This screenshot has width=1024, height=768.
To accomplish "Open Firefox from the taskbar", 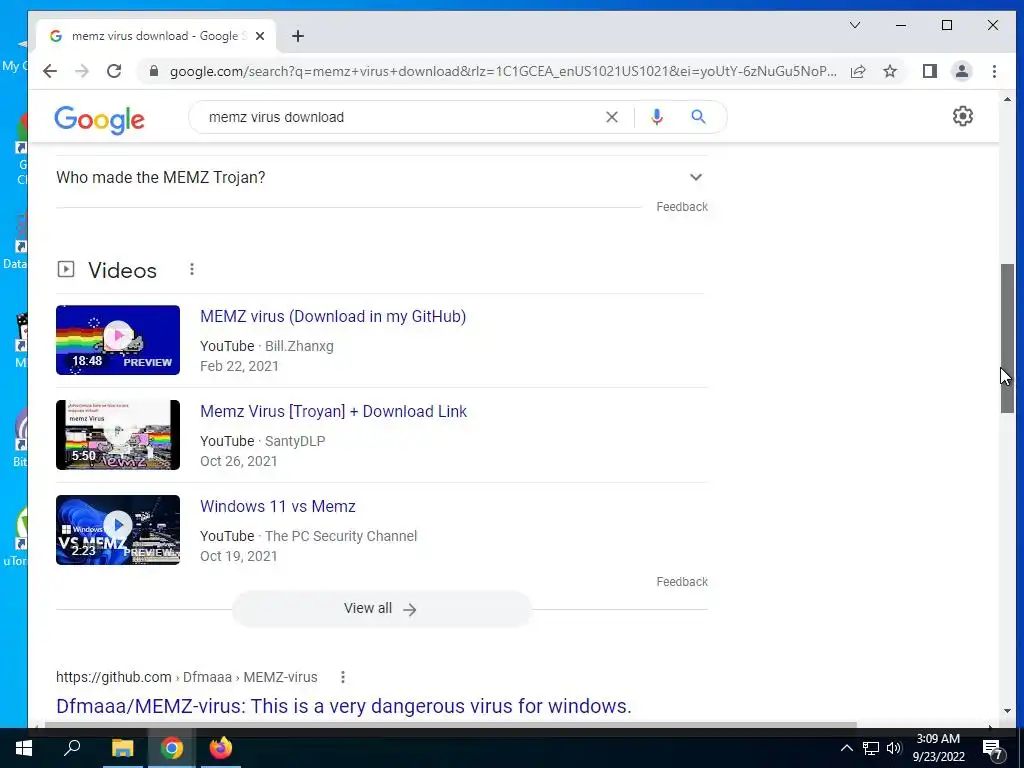I will [221, 748].
